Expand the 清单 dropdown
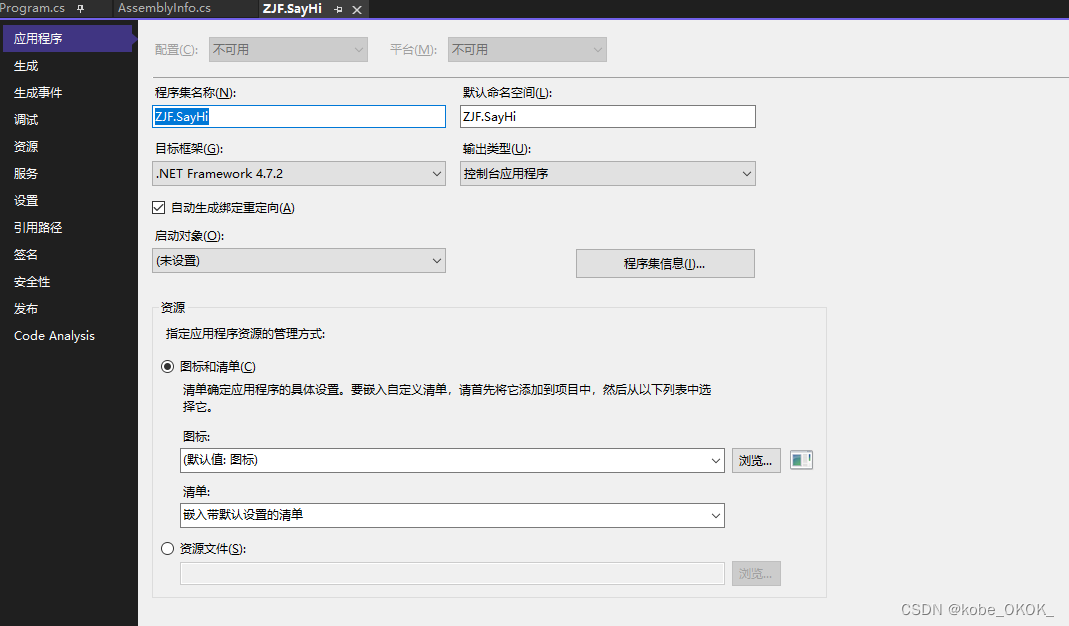1069x626 pixels. click(452, 516)
